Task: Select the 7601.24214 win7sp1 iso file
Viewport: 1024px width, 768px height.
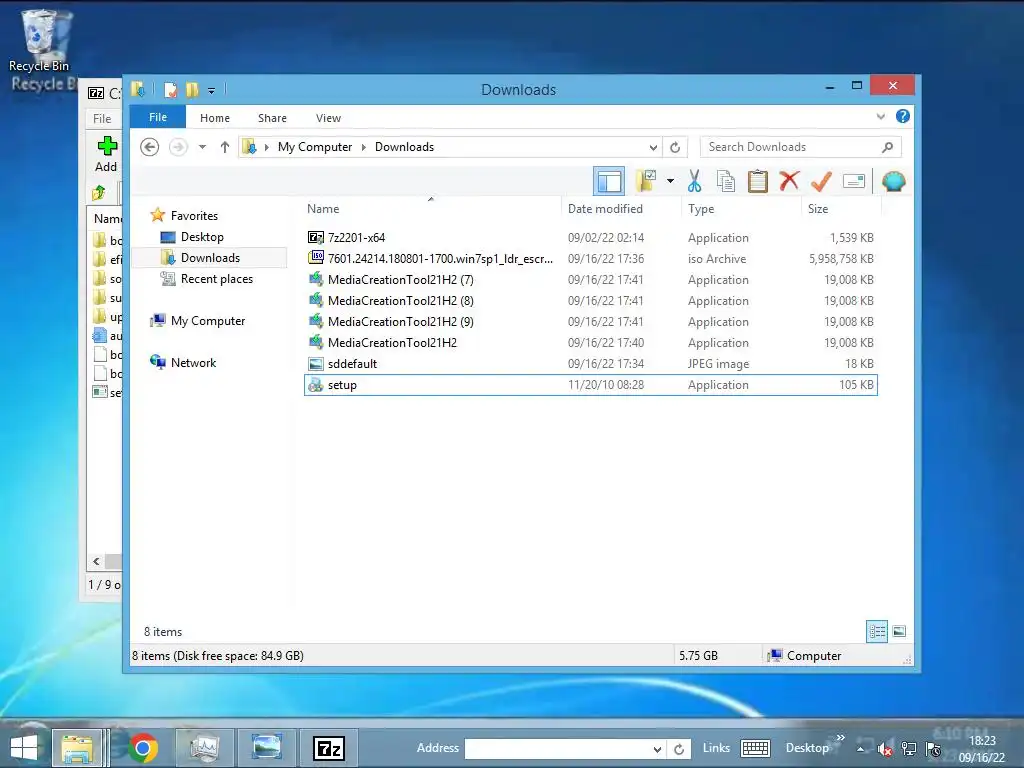Action: click(x=590, y=259)
